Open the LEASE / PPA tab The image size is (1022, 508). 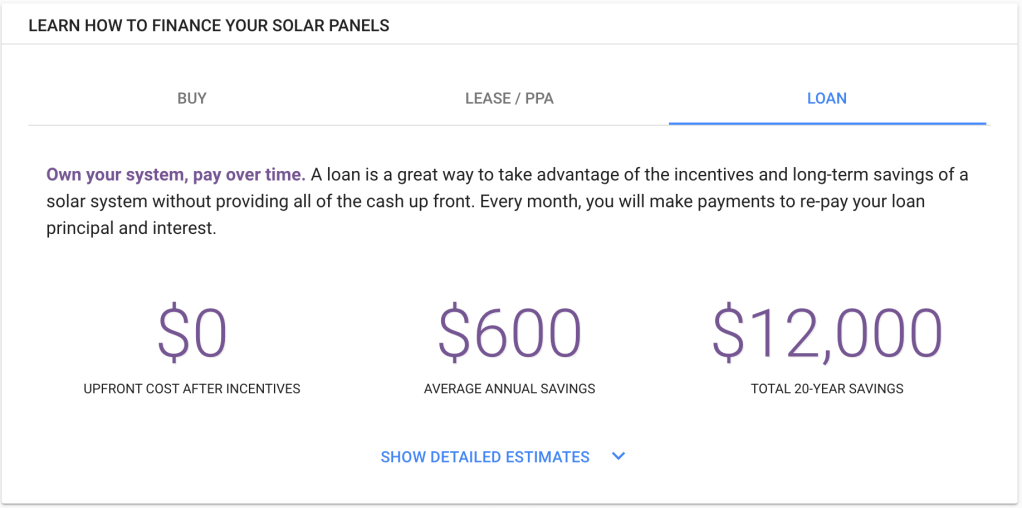tap(509, 98)
